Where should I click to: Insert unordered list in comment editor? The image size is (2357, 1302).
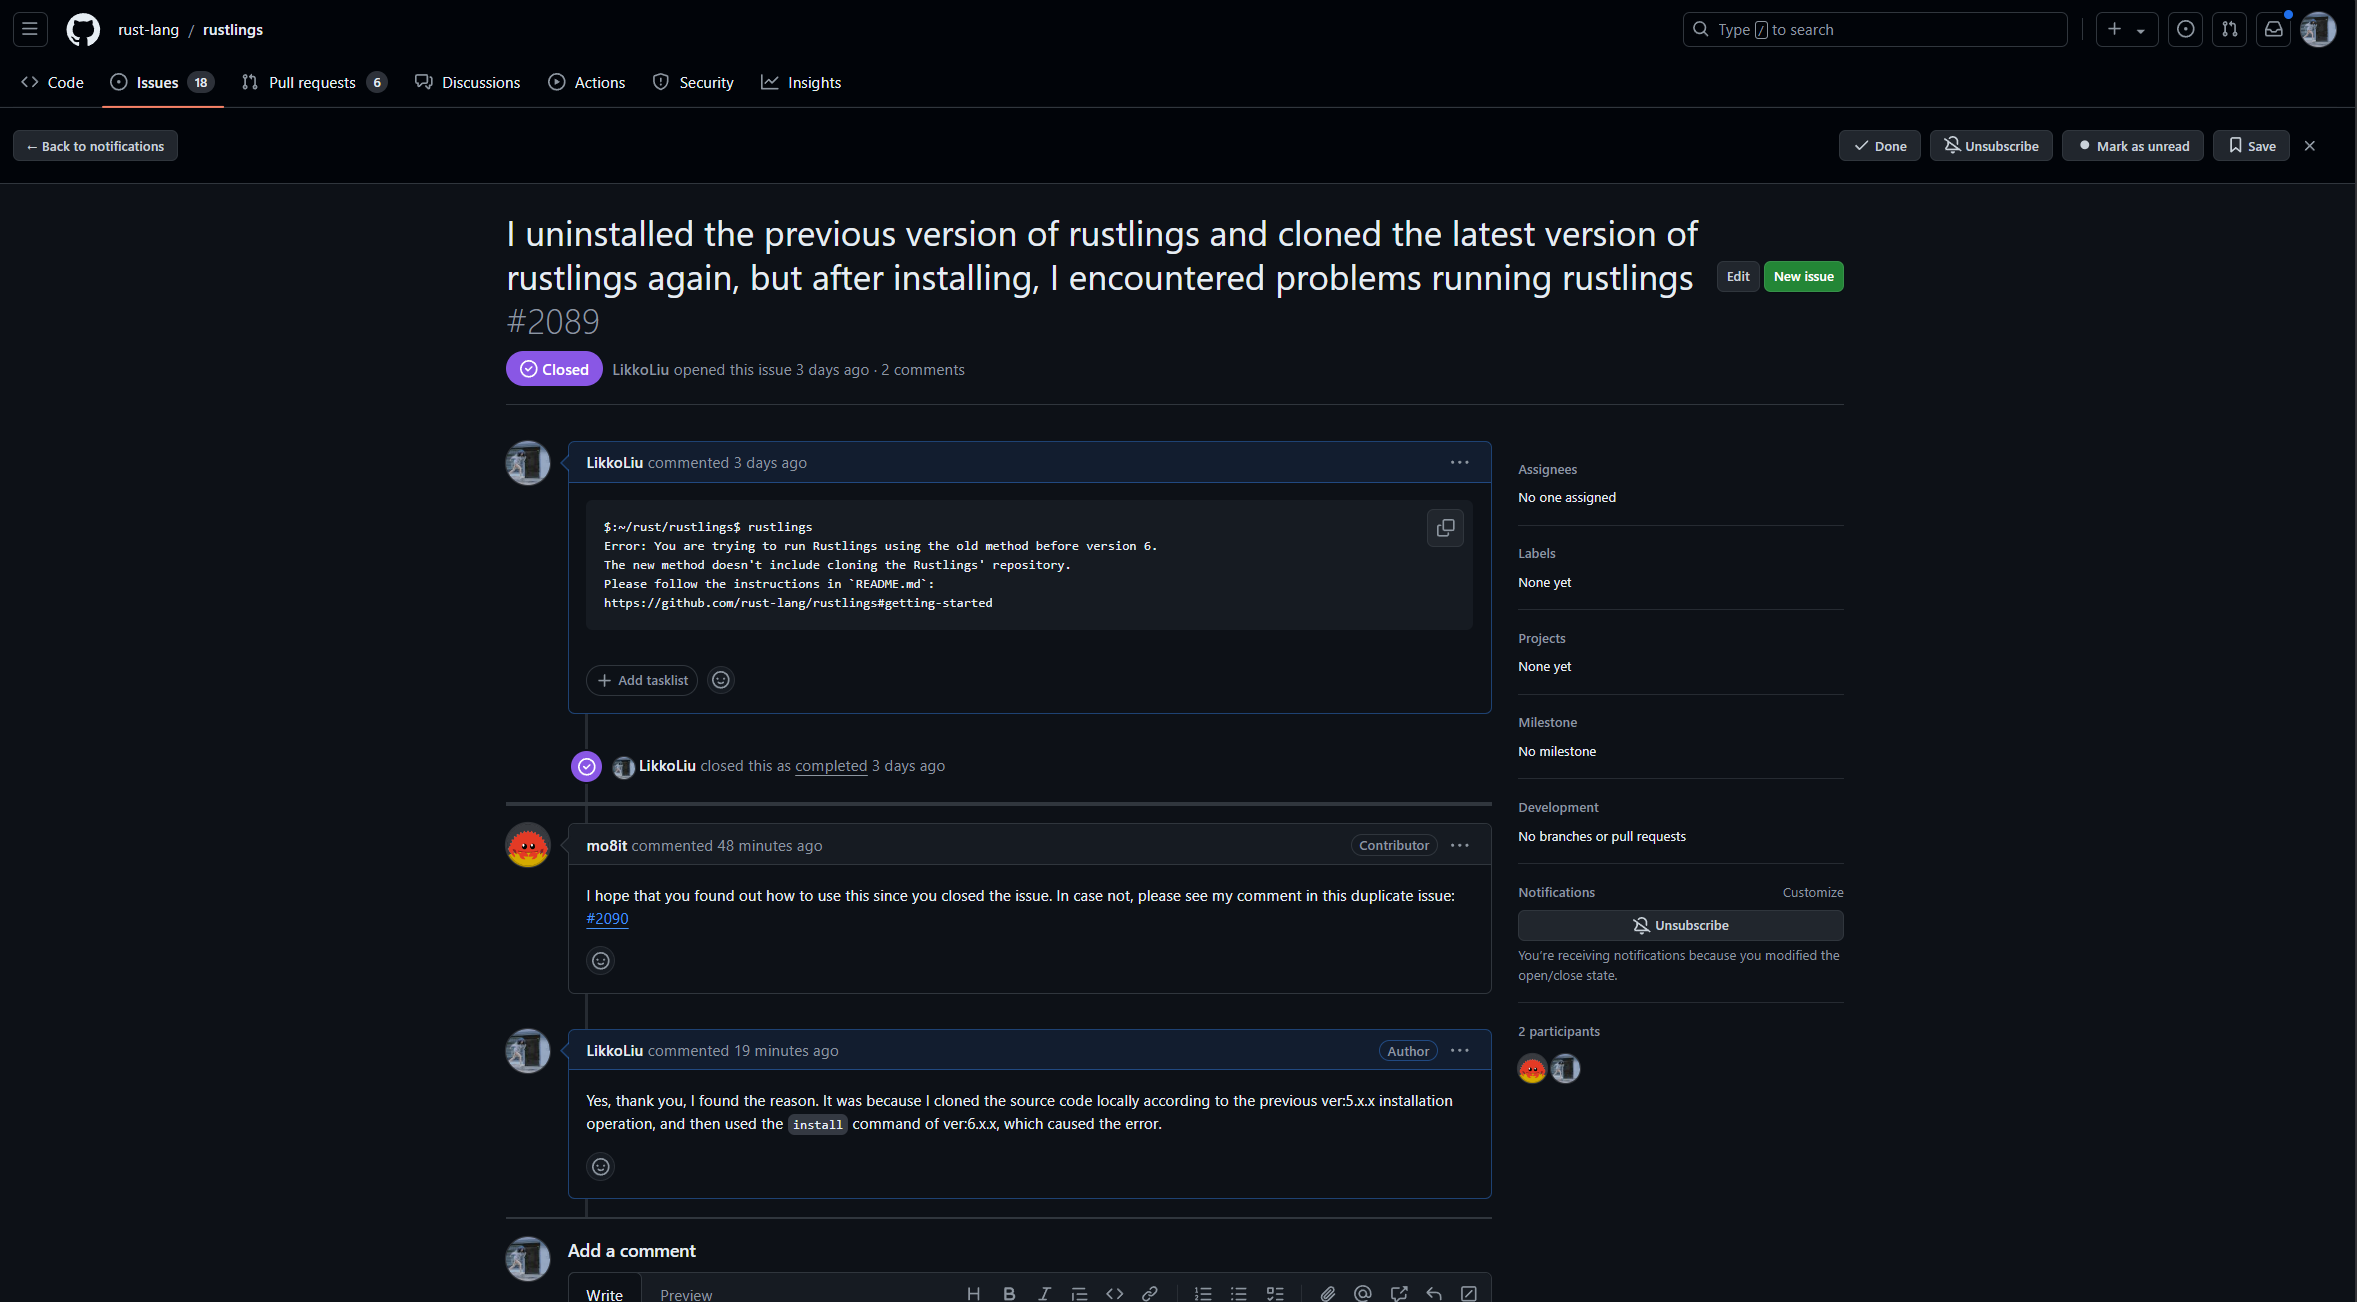(x=1238, y=1293)
